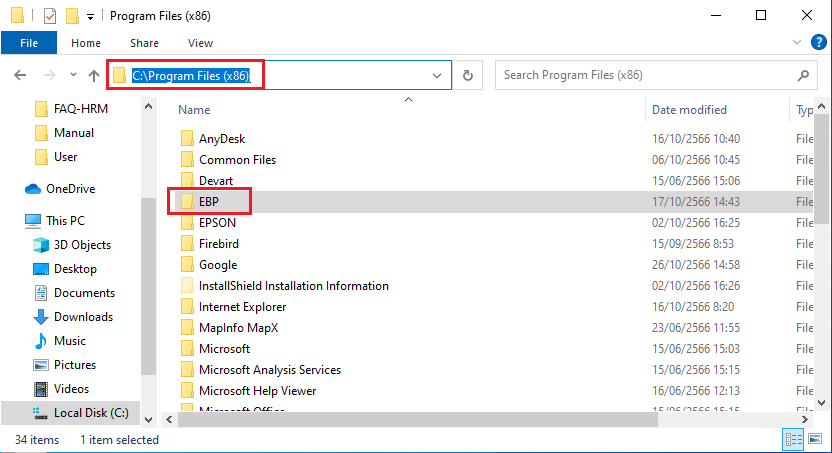Click the Back navigation arrow
The width and height of the screenshot is (832, 453).
[x=21, y=75]
